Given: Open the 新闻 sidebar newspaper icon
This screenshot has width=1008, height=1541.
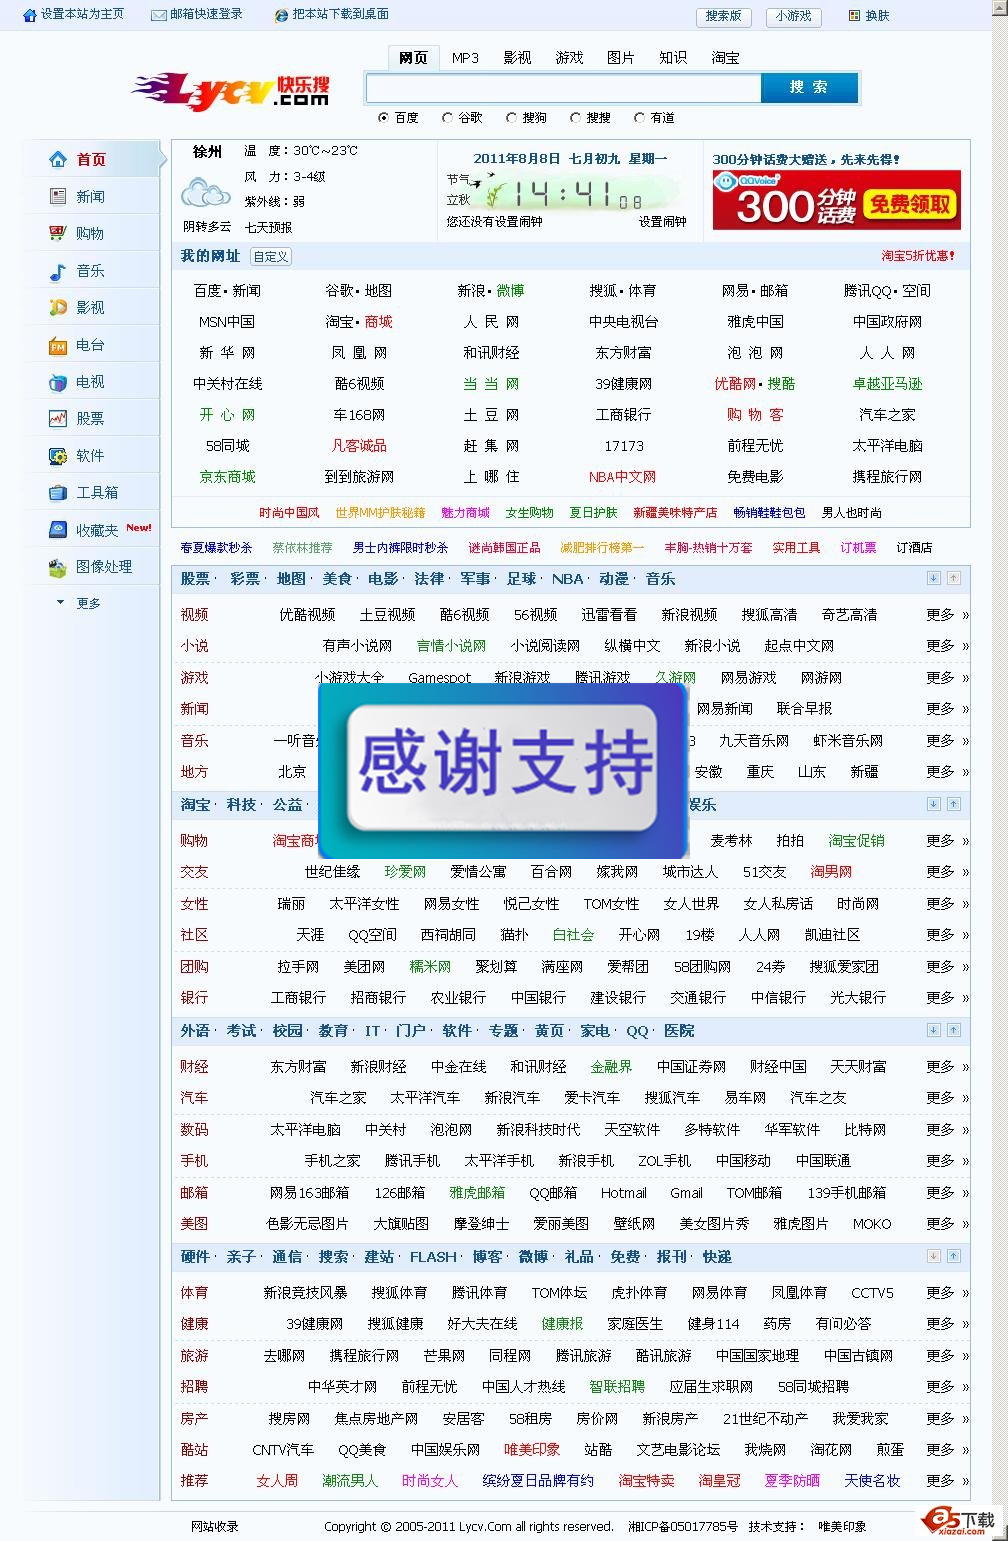Looking at the screenshot, I should 58,196.
